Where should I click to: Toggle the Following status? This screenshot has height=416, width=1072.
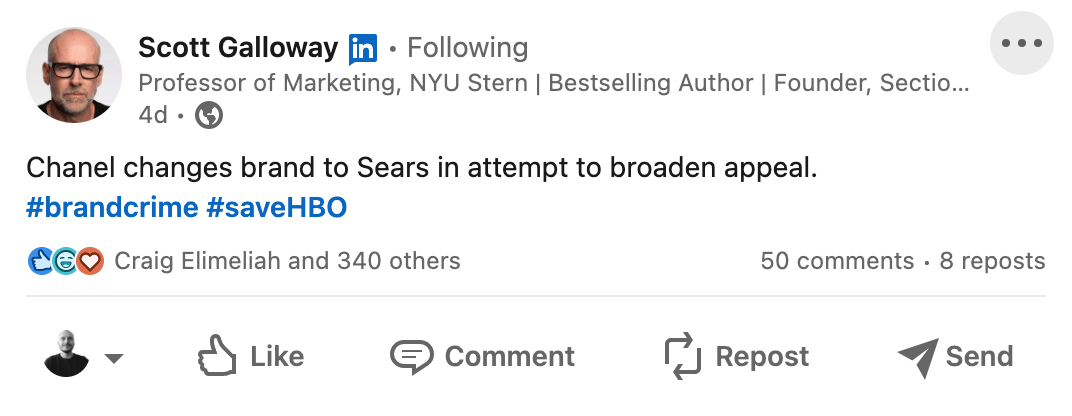(468, 48)
